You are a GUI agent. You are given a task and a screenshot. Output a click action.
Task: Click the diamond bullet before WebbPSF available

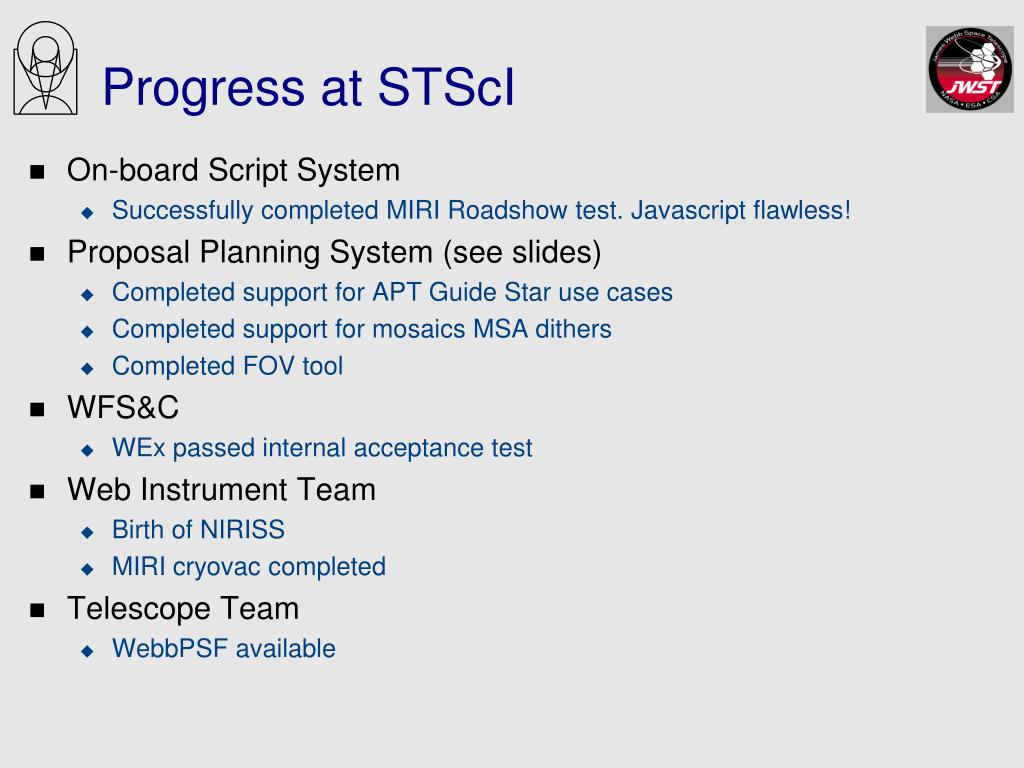[x=88, y=650]
